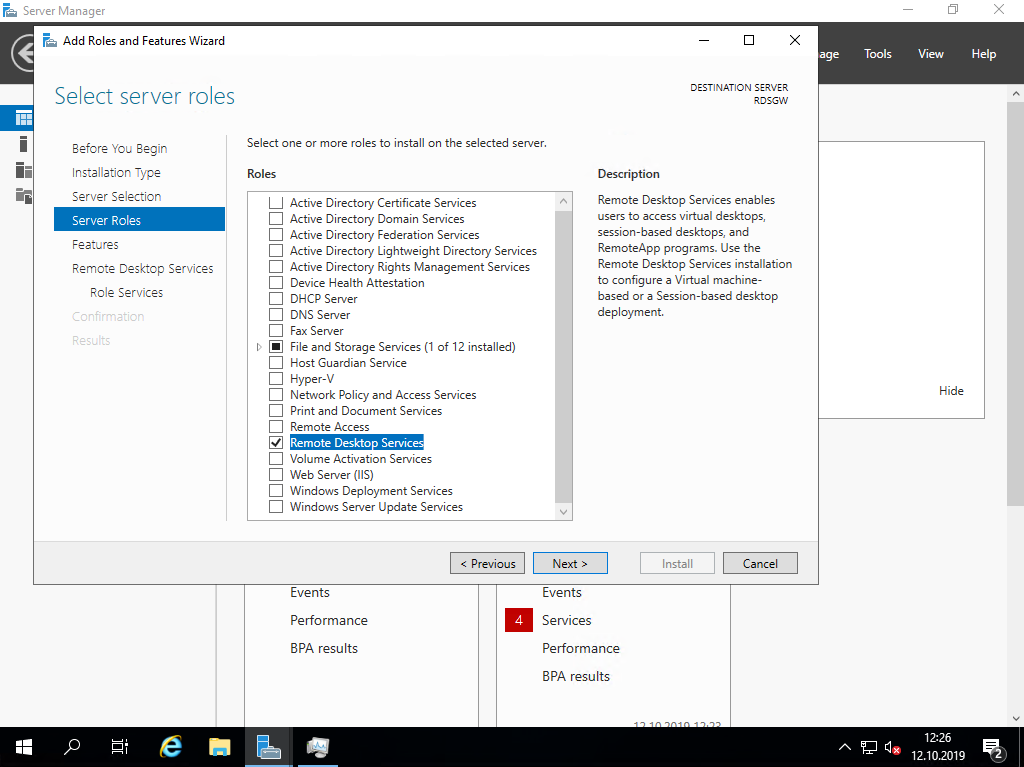The width and height of the screenshot is (1024, 767).
Task: Open Performance in left tile
Action: click(x=328, y=620)
